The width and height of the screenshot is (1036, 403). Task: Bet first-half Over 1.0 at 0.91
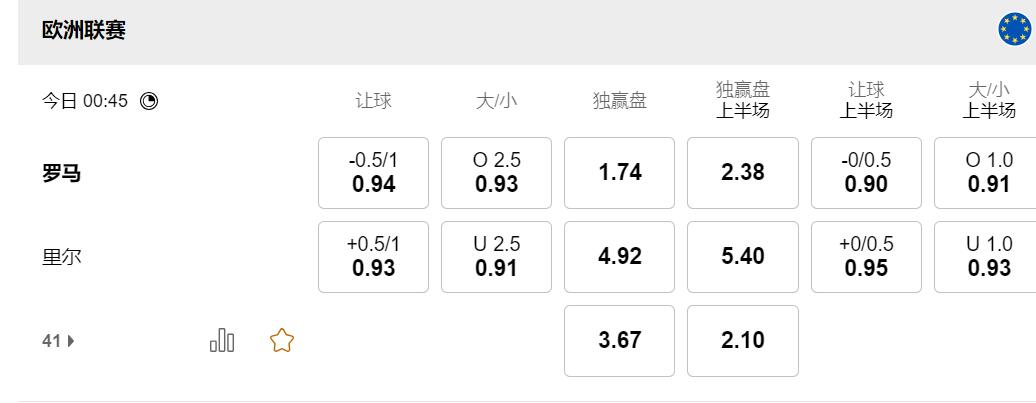click(985, 173)
